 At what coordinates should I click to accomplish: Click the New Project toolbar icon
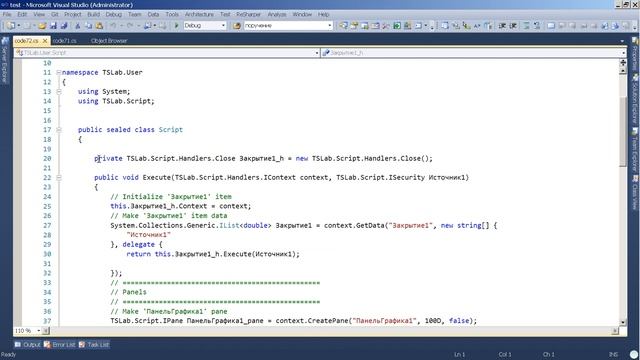11,25
